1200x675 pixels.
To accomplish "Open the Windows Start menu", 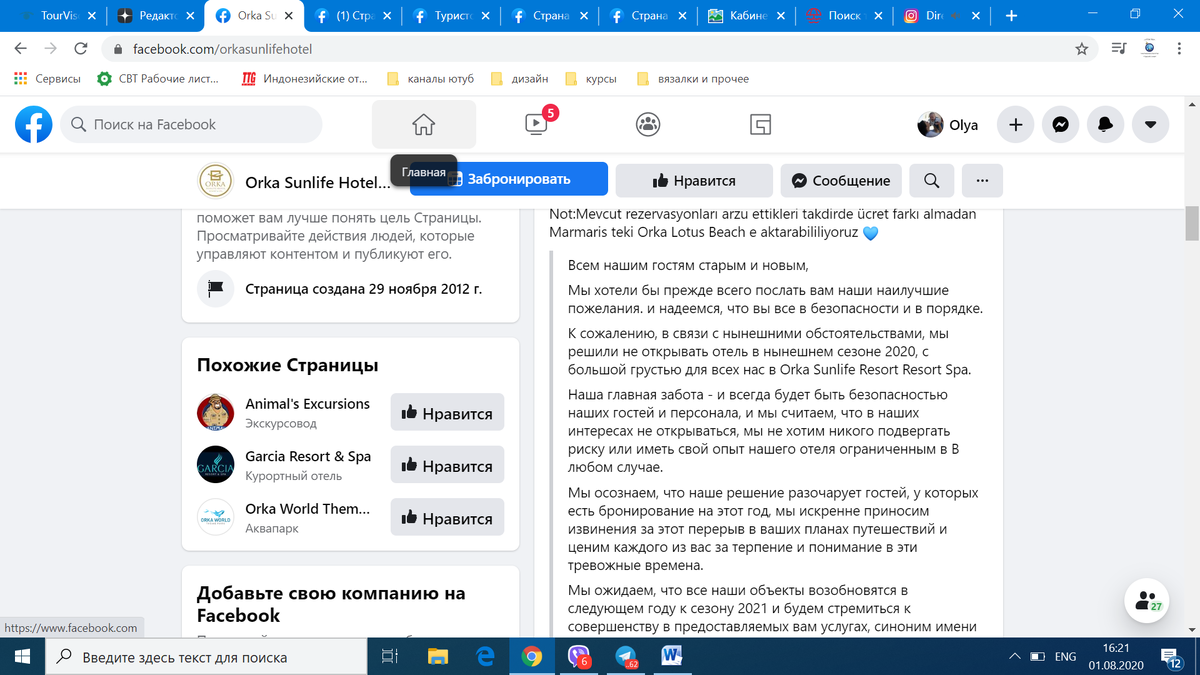I will click(23, 657).
